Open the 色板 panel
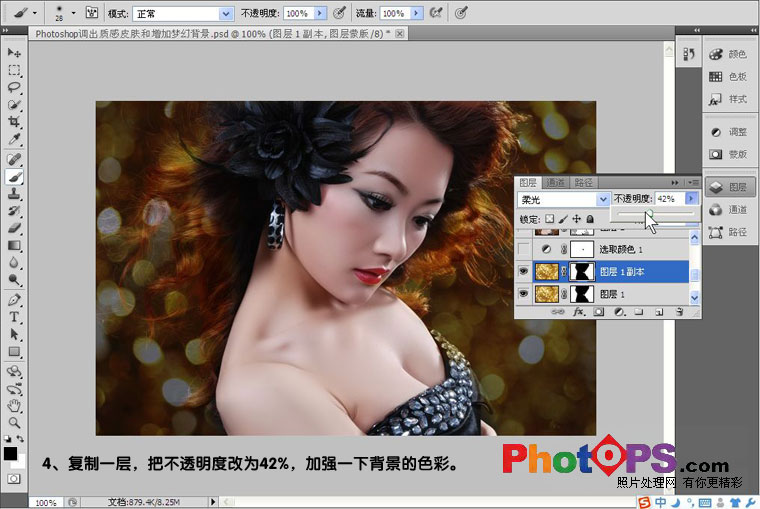Viewport: 760px width, 509px height. point(729,77)
